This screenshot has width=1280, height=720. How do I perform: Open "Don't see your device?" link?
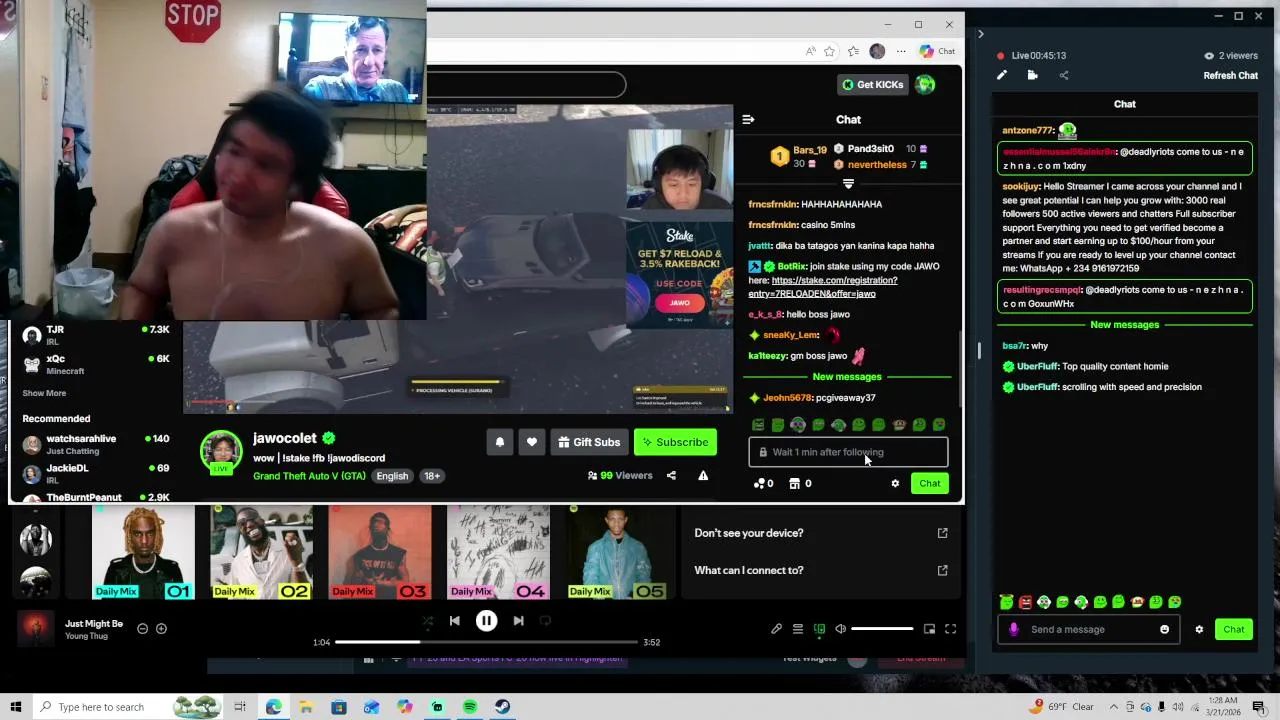(x=820, y=533)
